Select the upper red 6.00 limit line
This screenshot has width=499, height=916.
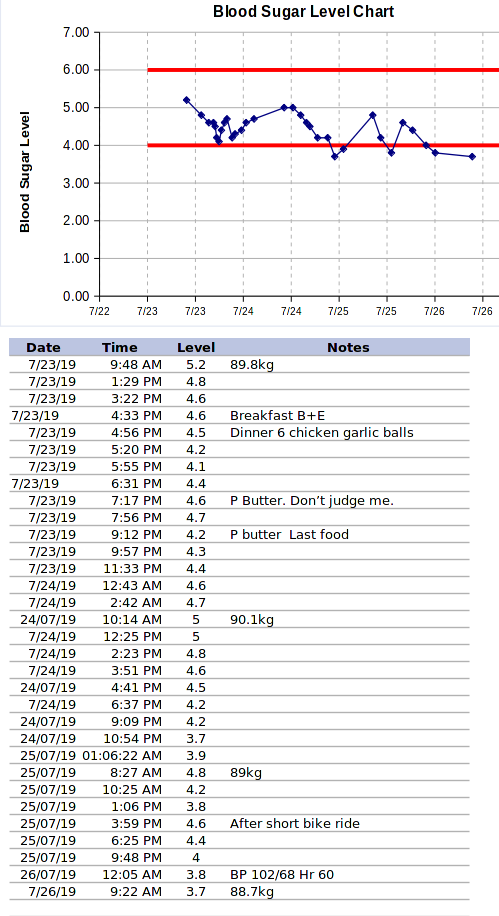pyautogui.click(x=323, y=70)
